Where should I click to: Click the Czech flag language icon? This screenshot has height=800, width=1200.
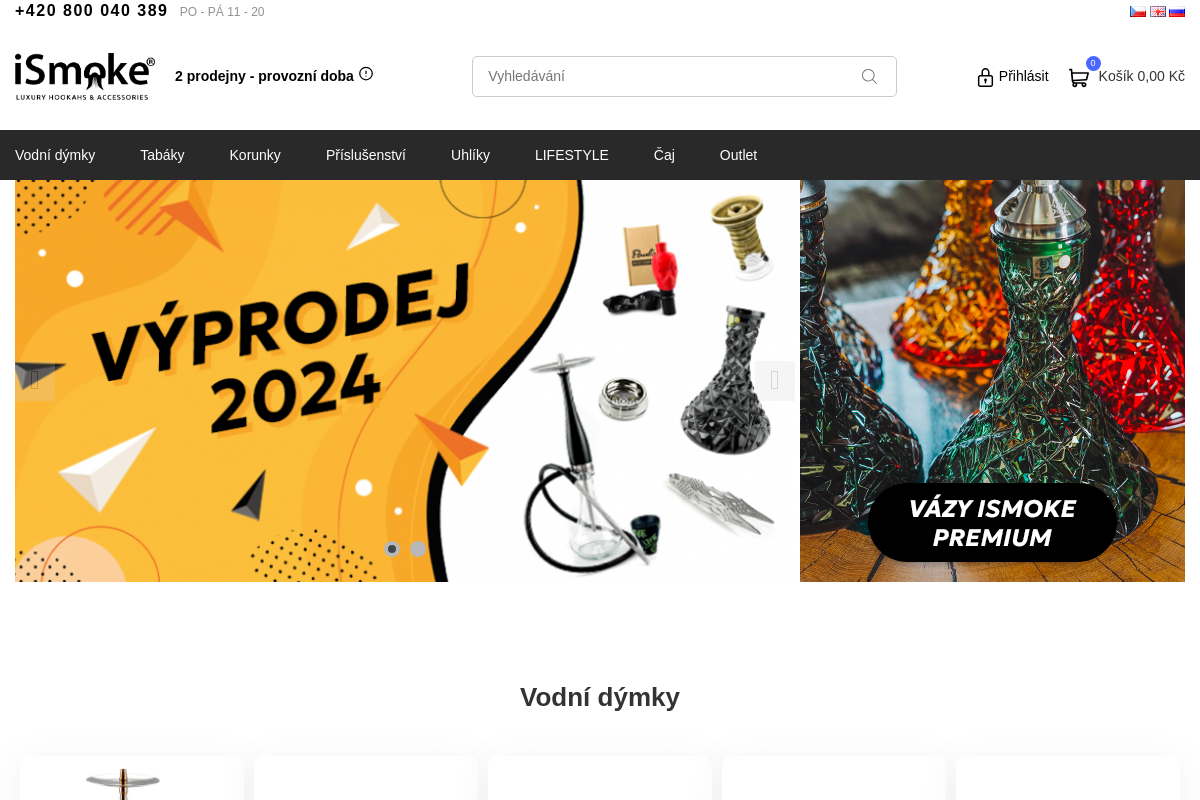click(x=1138, y=11)
